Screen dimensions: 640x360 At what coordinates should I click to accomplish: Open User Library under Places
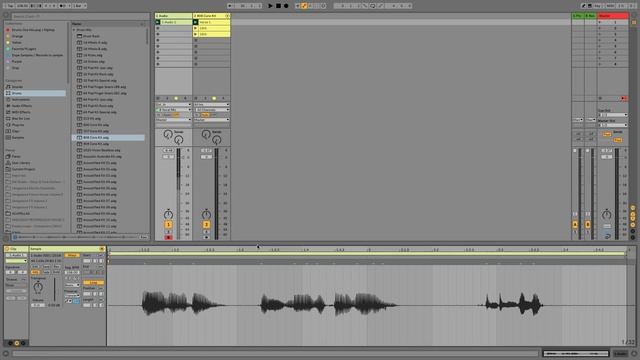pos(21,163)
